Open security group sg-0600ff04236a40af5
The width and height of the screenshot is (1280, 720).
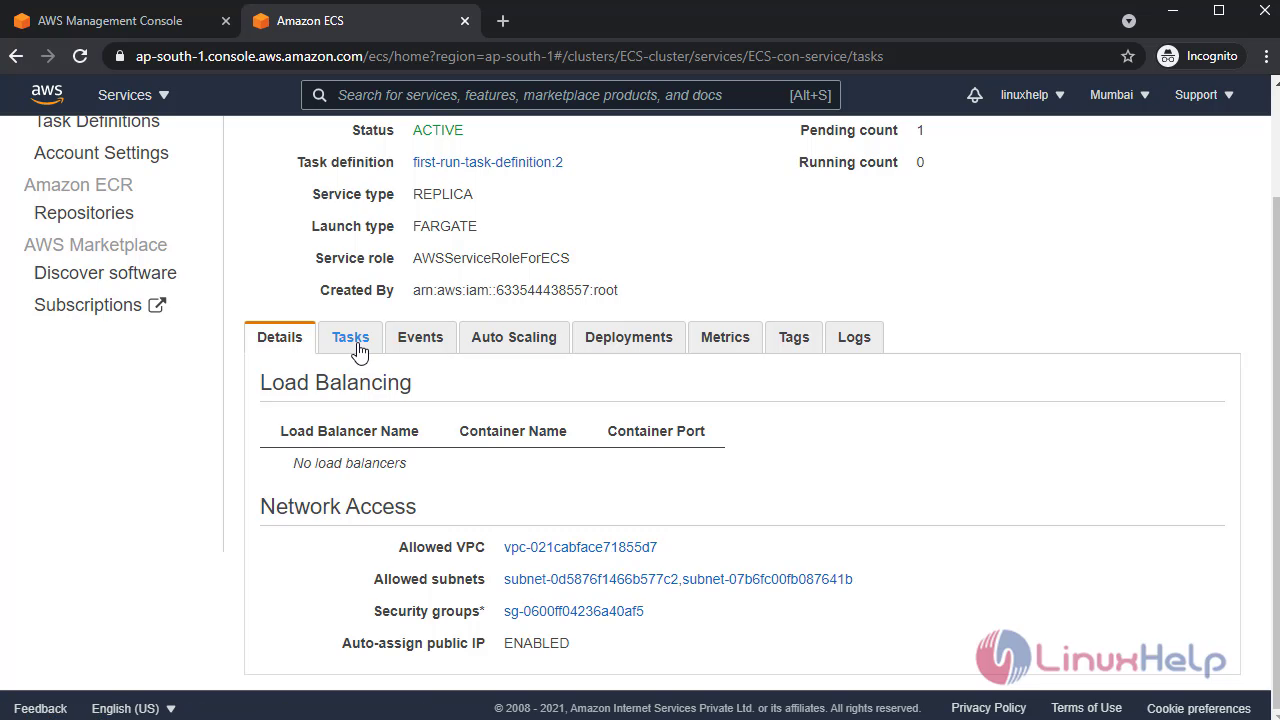[574, 611]
